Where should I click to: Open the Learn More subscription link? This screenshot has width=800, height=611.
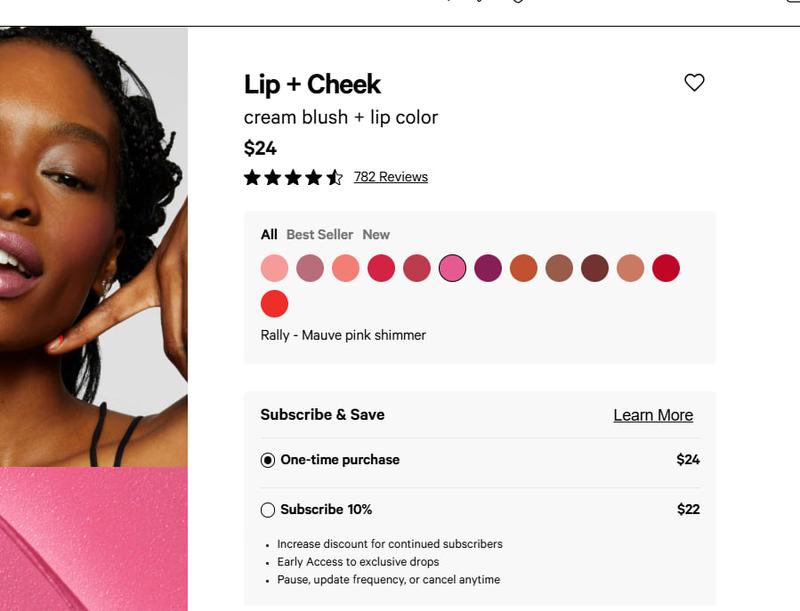(x=653, y=415)
